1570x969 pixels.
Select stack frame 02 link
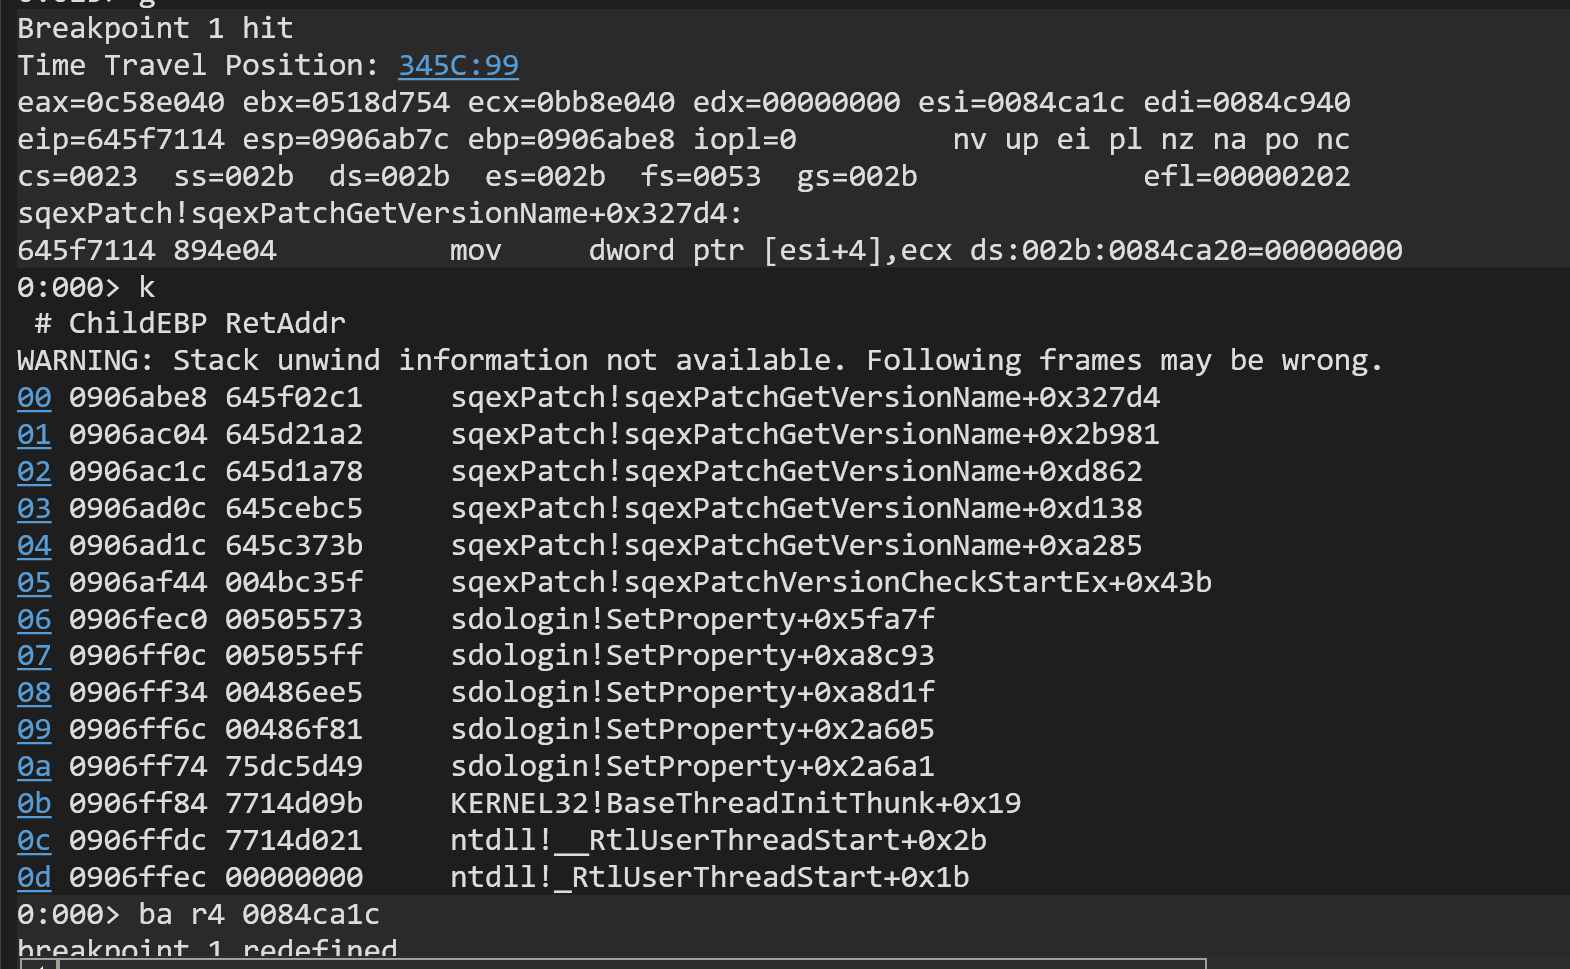pyautogui.click(x=34, y=472)
